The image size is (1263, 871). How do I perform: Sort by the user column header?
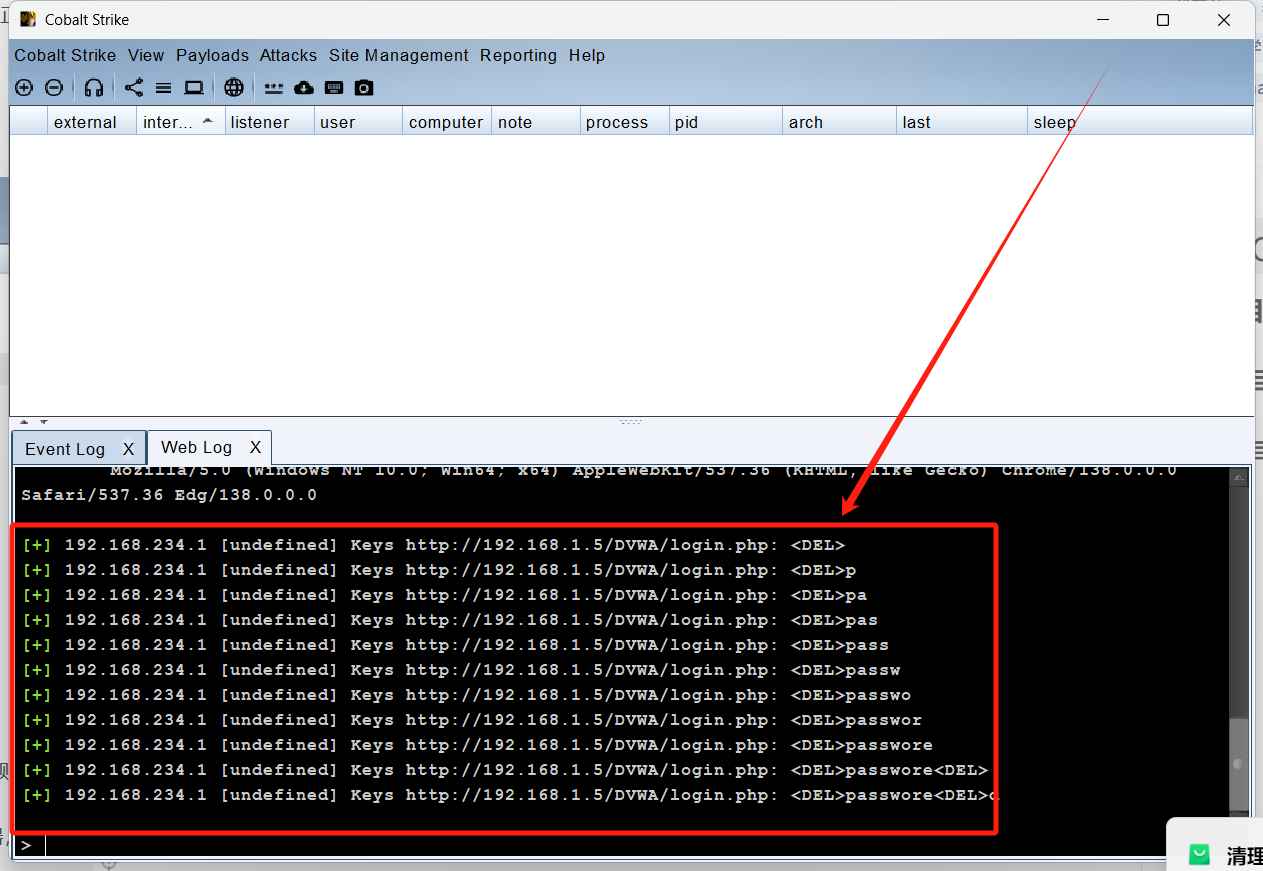pyautogui.click(x=358, y=122)
